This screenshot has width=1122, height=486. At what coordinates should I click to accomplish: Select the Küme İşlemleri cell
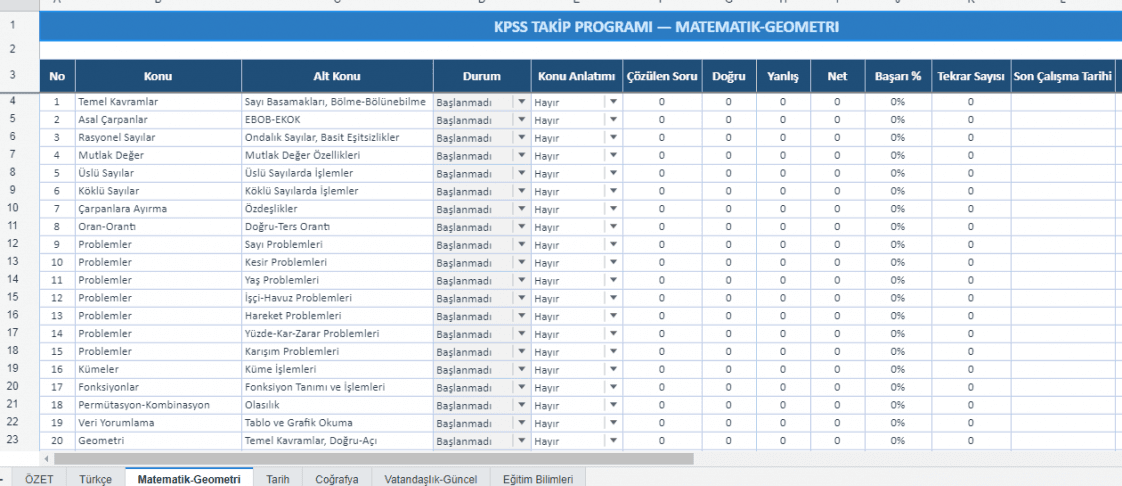[337, 369]
